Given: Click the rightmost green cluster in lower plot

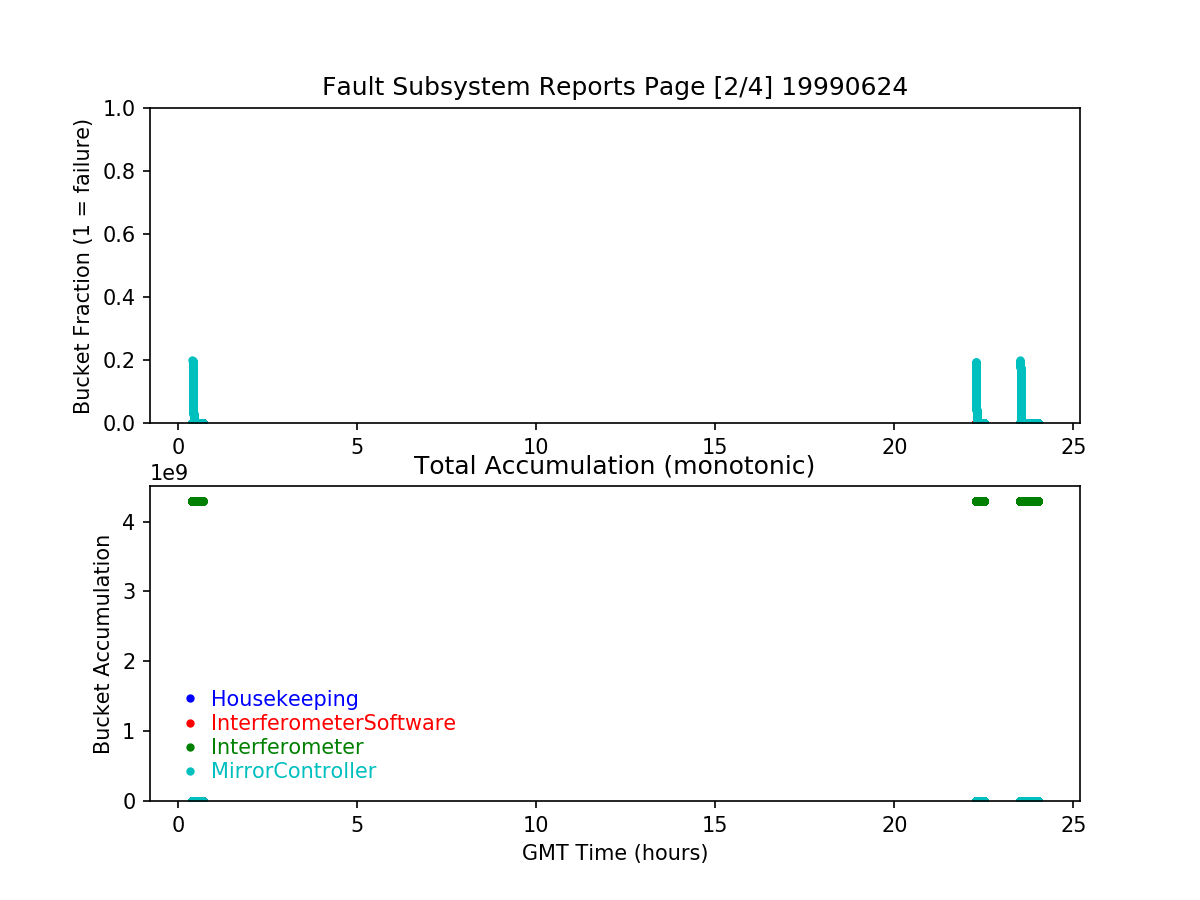Looking at the screenshot, I should (1029, 501).
